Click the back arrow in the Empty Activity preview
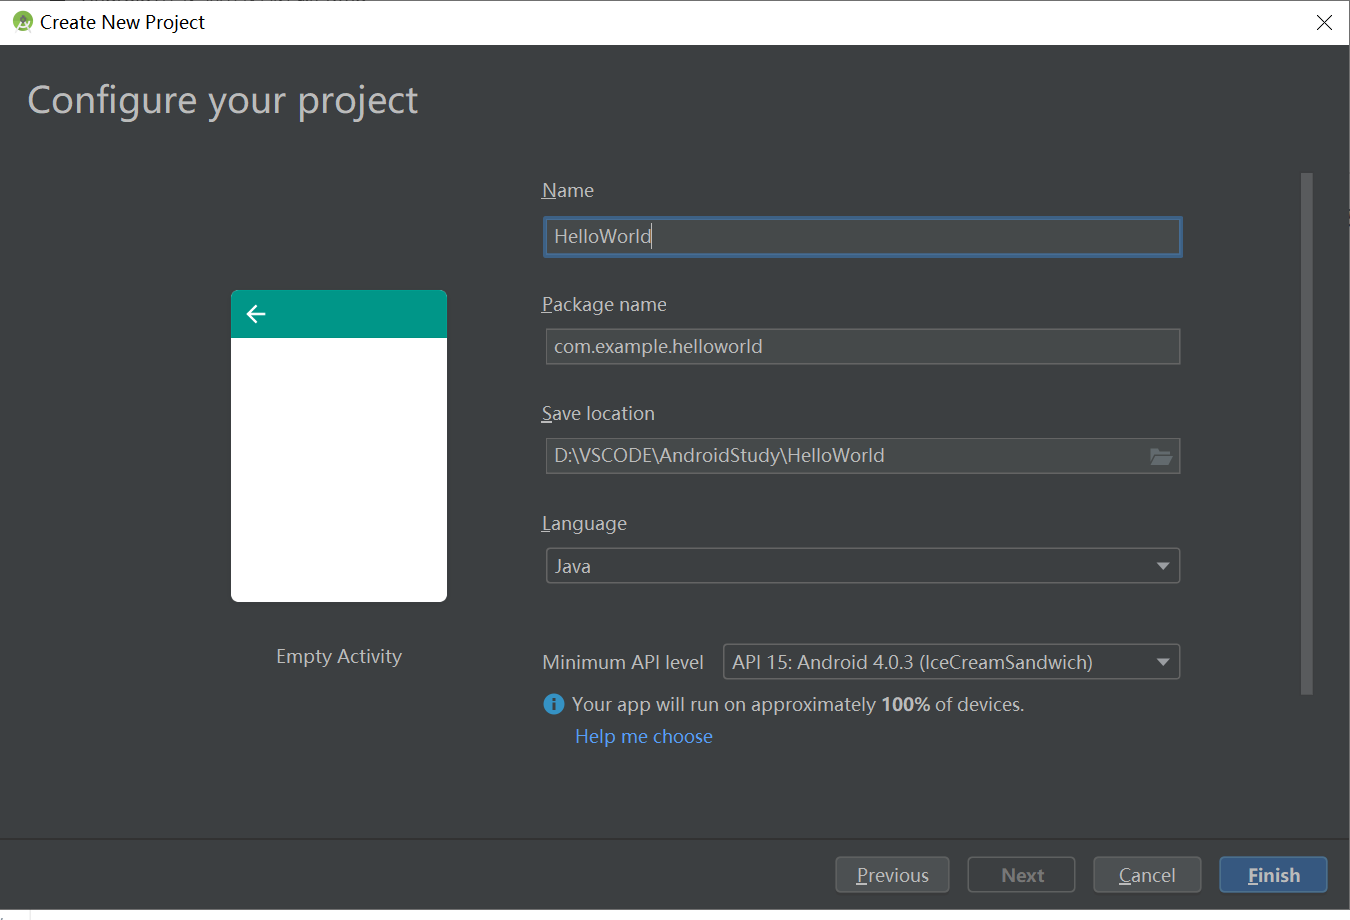Screen dimensions: 1350x920 pyautogui.click(x=256, y=314)
